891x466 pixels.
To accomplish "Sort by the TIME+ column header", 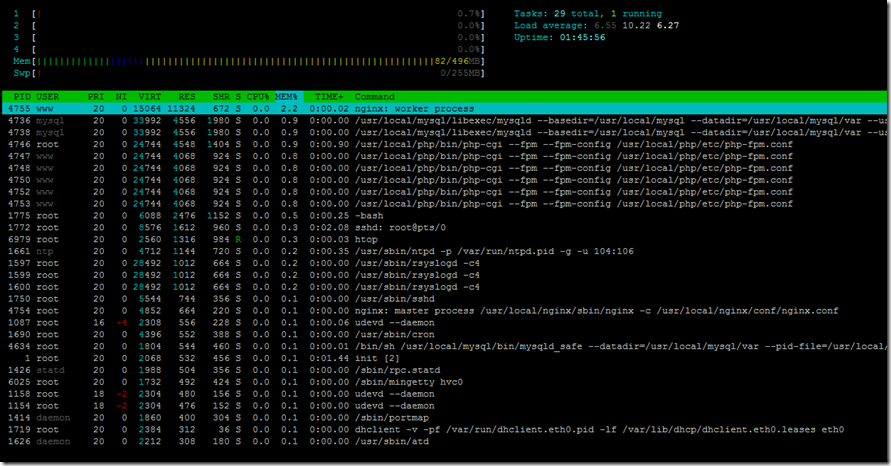I will [x=329, y=97].
